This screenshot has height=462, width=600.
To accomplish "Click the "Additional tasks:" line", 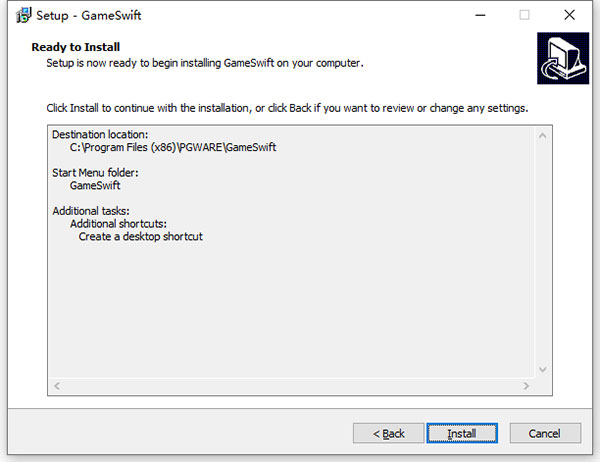I will click(x=90, y=211).
